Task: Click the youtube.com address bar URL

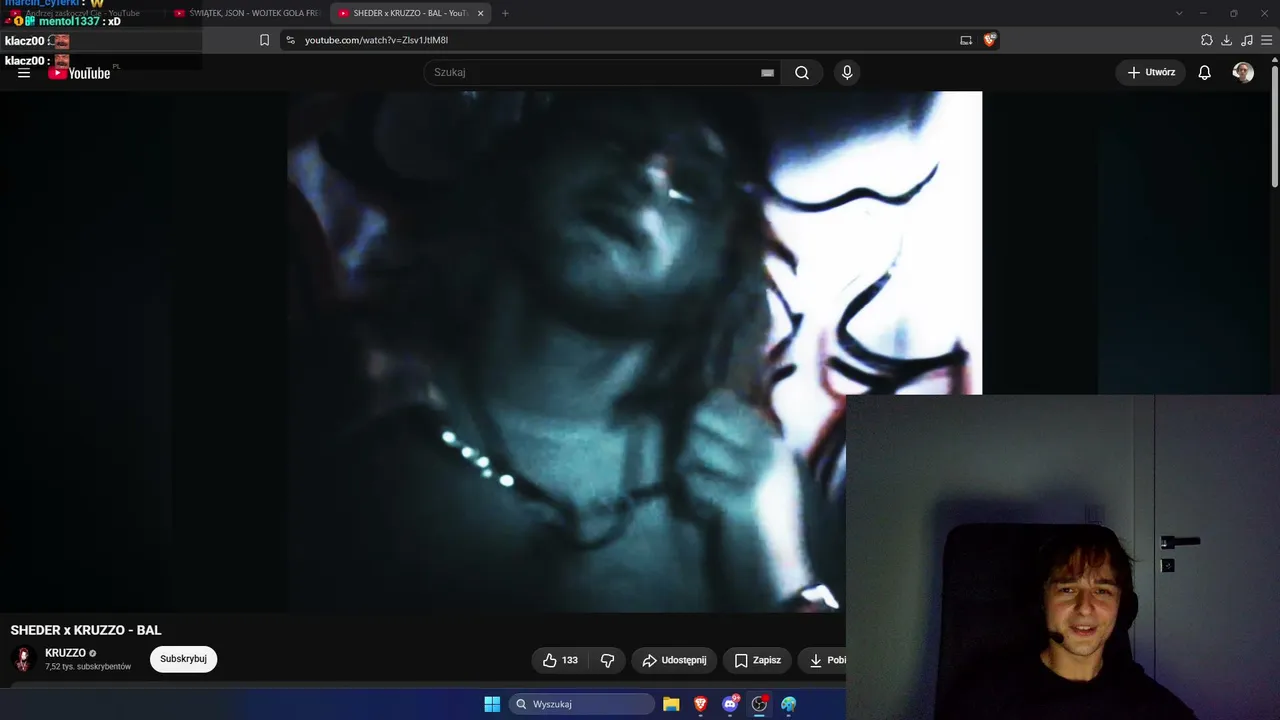Action: click(x=376, y=40)
